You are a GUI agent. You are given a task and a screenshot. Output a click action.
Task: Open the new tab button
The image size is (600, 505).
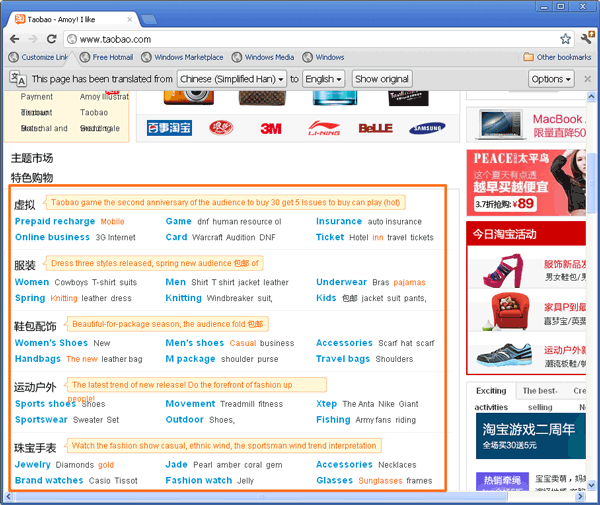[148, 19]
